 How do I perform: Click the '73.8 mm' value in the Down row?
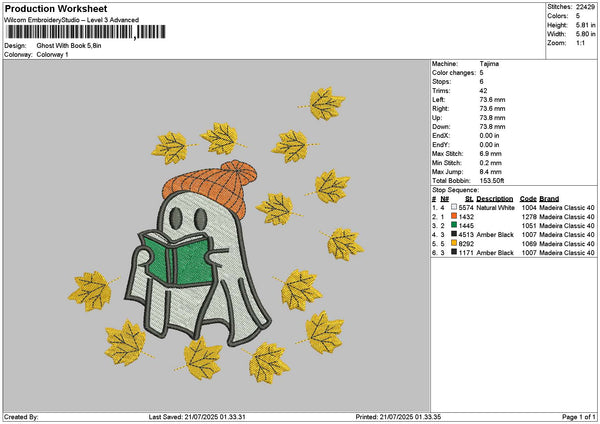pyautogui.click(x=492, y=127)
